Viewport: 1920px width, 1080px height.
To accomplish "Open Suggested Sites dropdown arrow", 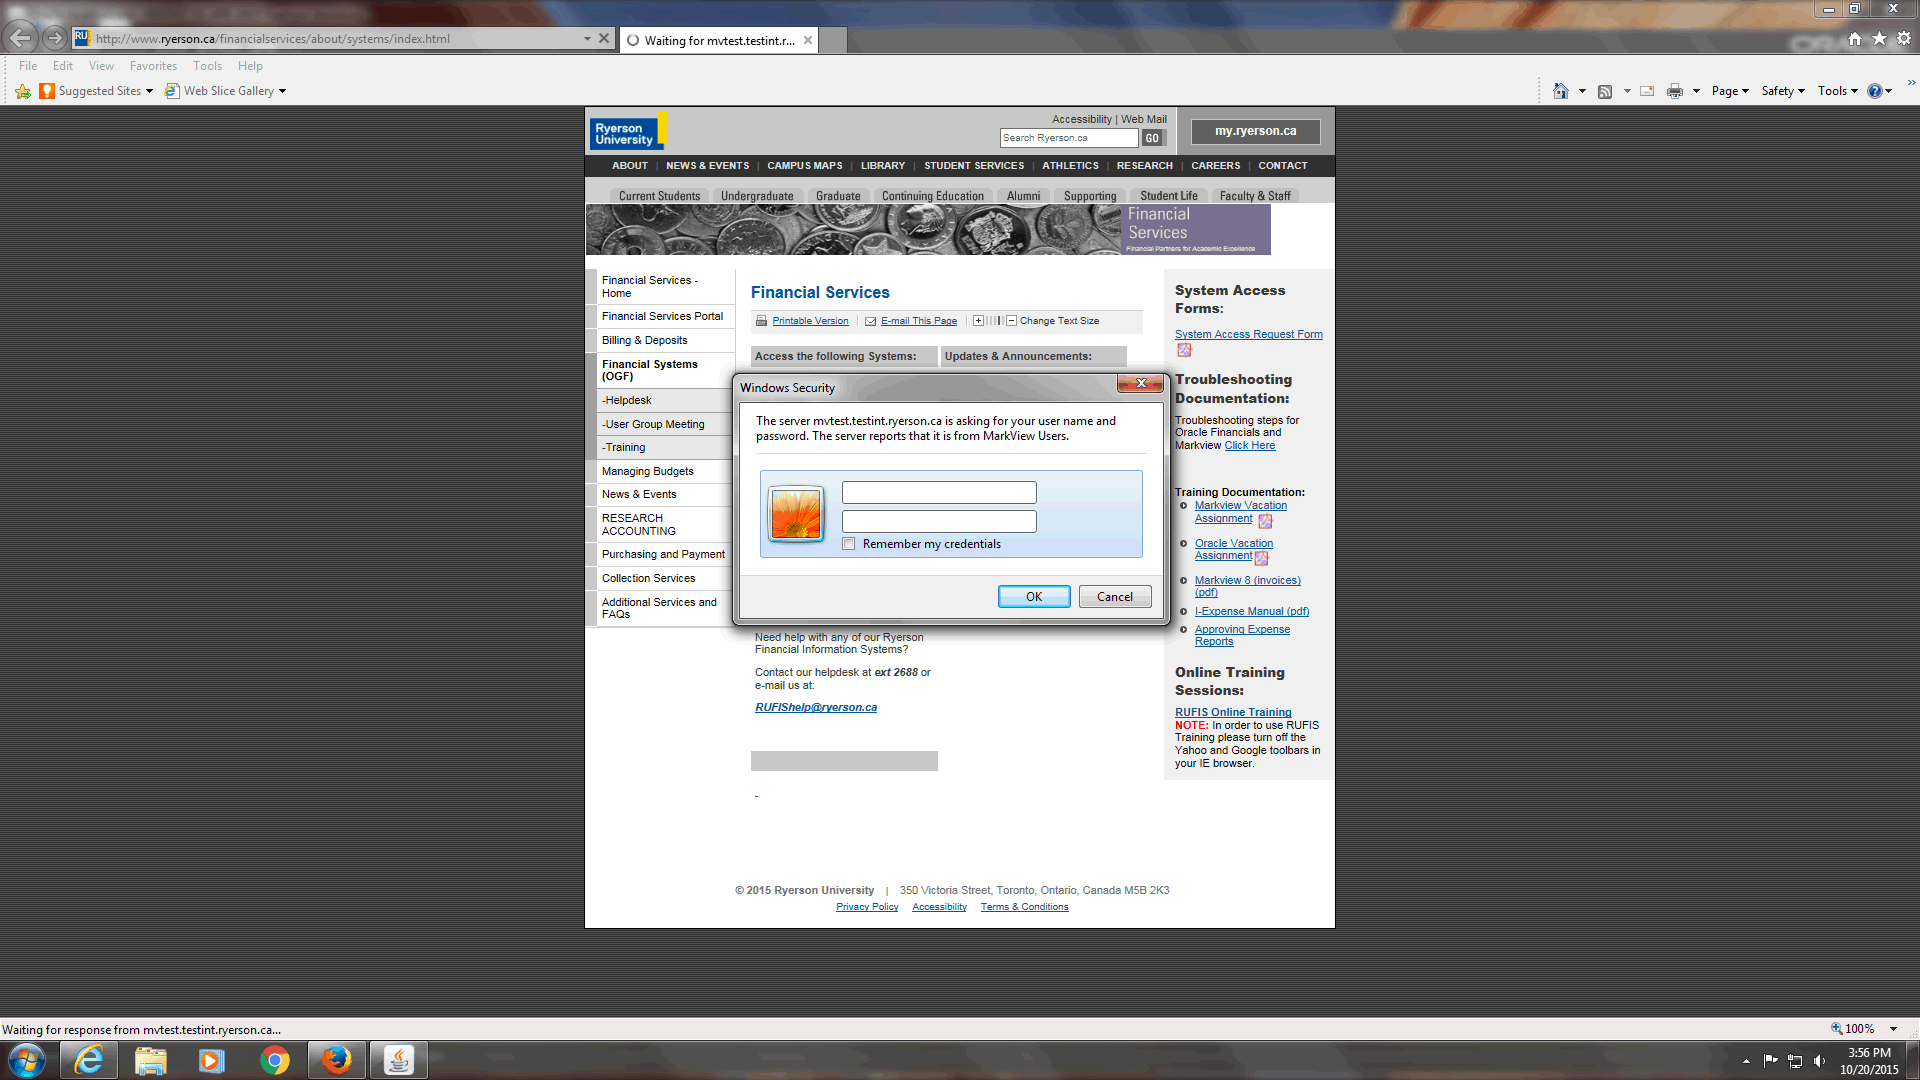I will 149,91.
